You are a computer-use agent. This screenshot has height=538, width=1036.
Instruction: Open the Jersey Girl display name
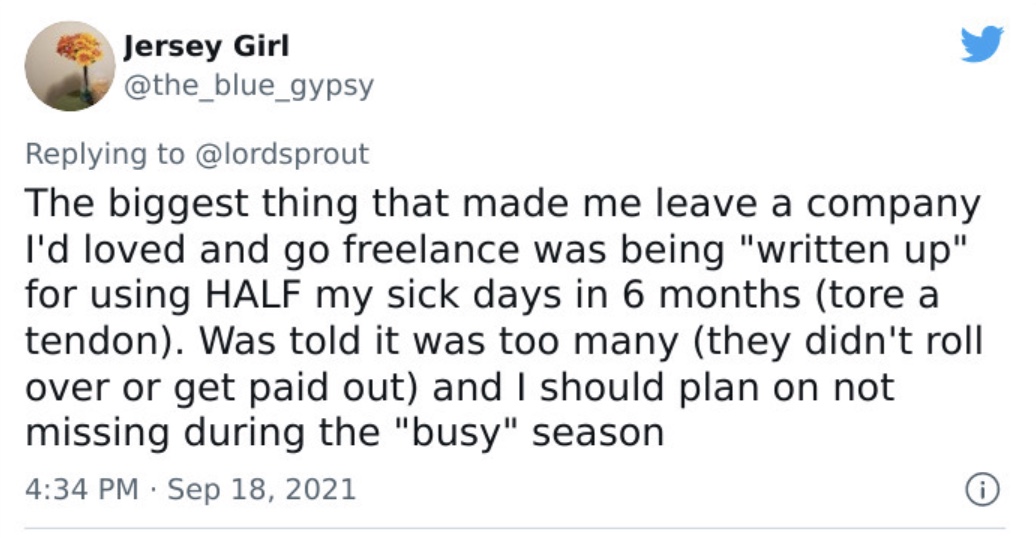[206, 46]
